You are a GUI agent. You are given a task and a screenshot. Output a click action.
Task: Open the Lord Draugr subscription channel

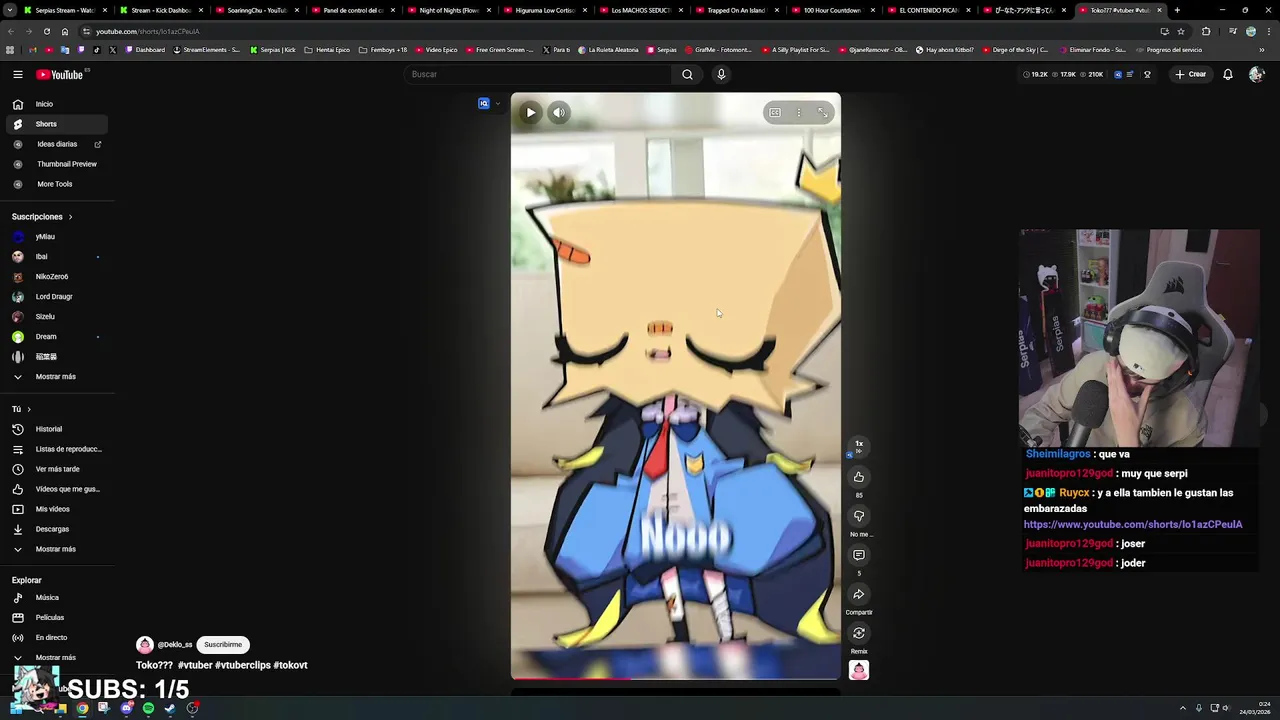pyautogui.click(x=55, y=297)
